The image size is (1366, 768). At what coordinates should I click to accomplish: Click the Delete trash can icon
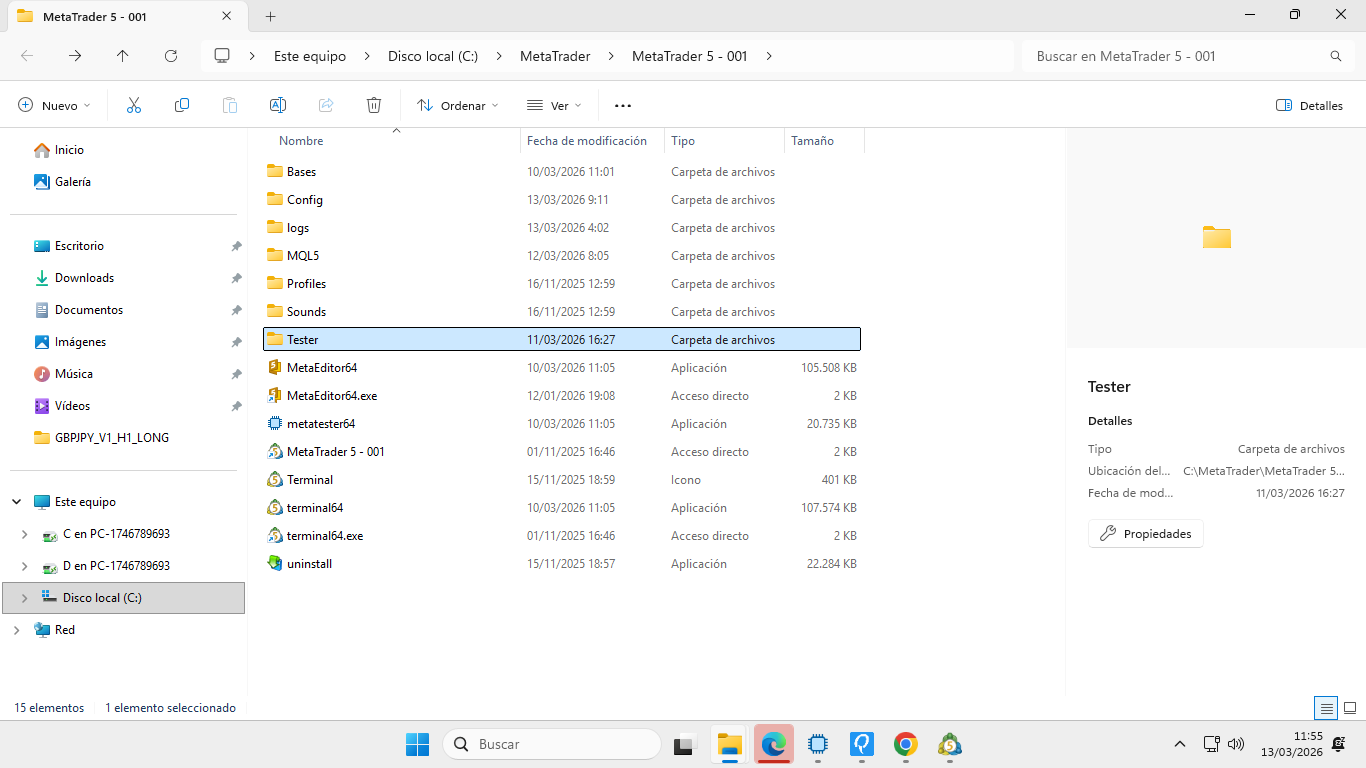[x=374, y=105]
